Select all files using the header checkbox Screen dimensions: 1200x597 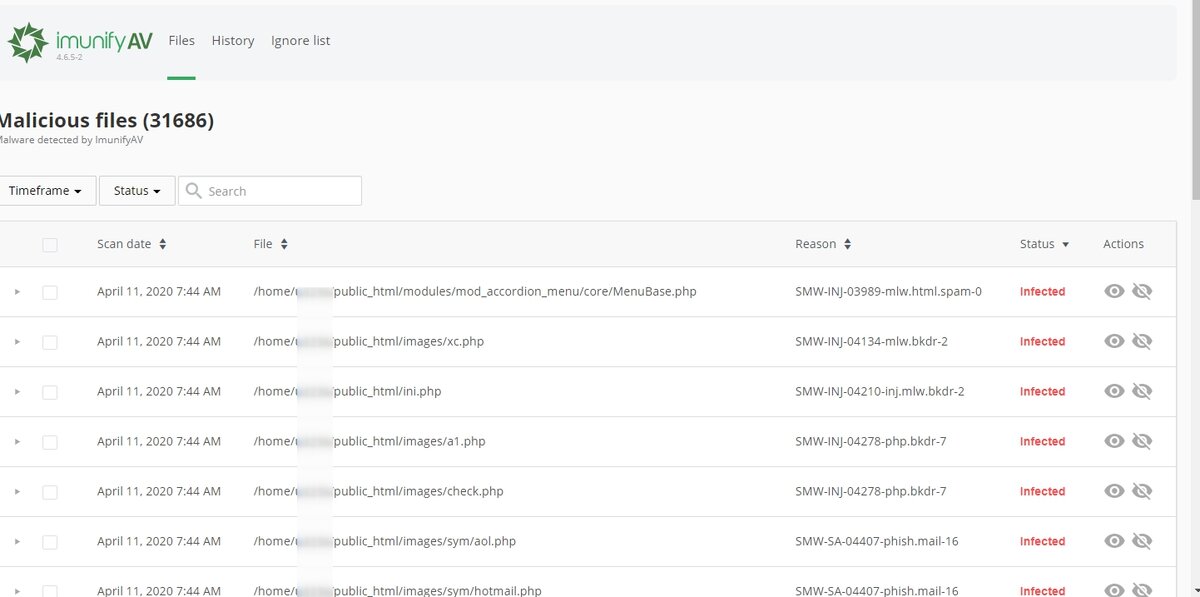pos(50,244)
